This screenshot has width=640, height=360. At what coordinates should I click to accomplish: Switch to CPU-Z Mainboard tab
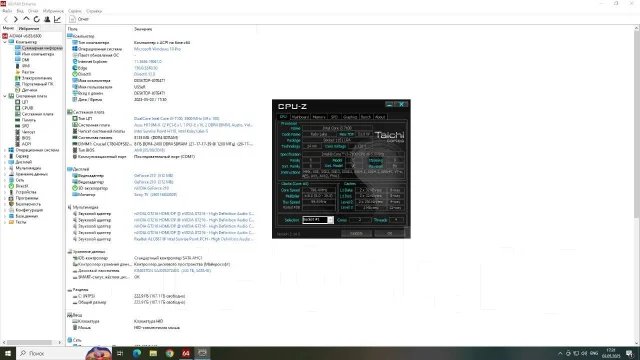pos(300,117)
